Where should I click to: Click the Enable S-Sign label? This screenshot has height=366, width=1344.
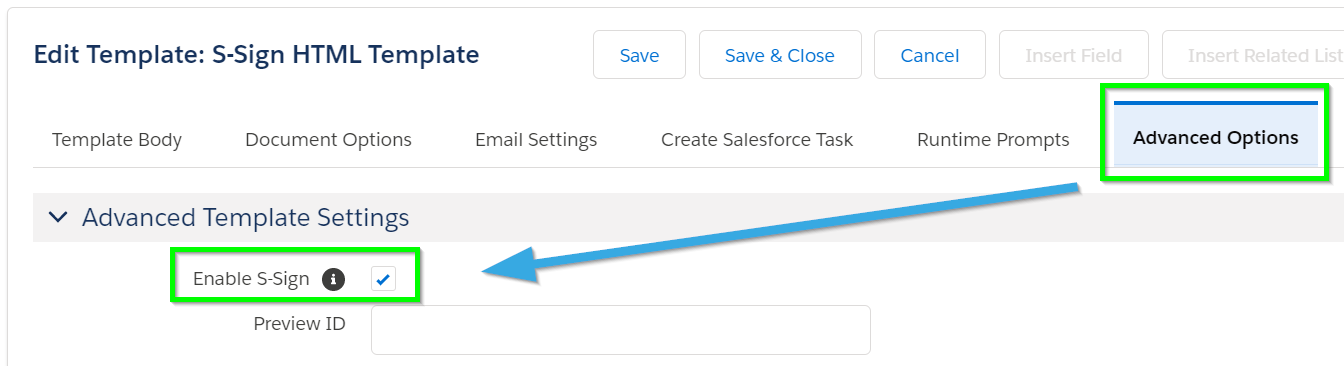(x=251, y=279)
